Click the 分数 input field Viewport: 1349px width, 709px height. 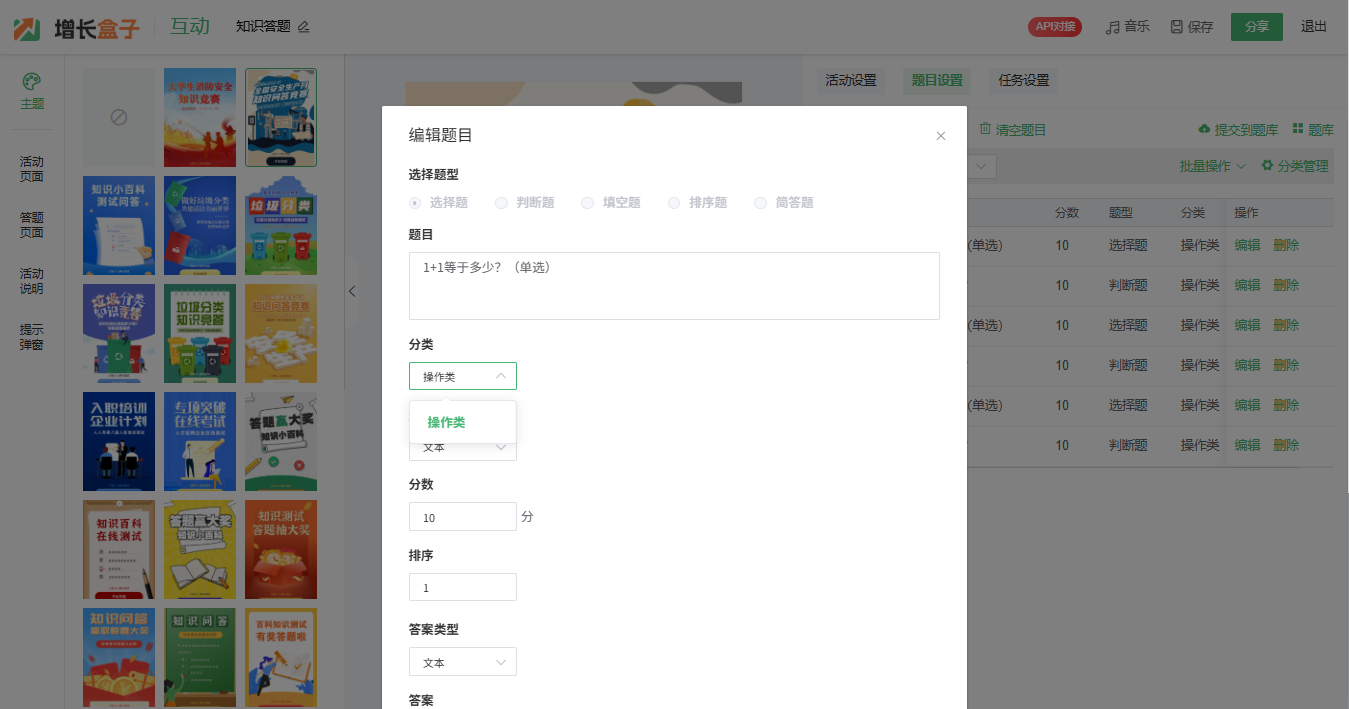click(x=462, y=517)
